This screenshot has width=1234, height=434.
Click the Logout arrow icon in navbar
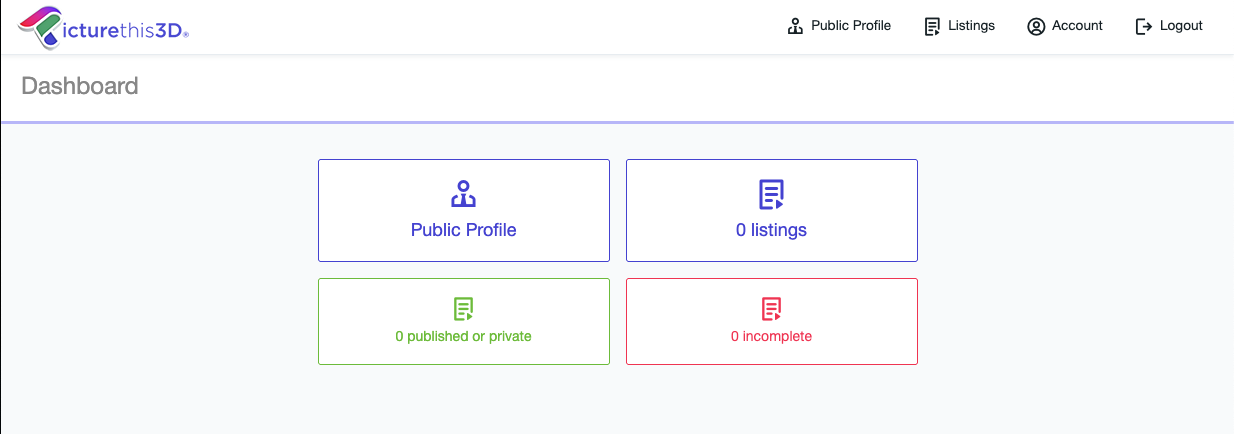point(1144,26)
